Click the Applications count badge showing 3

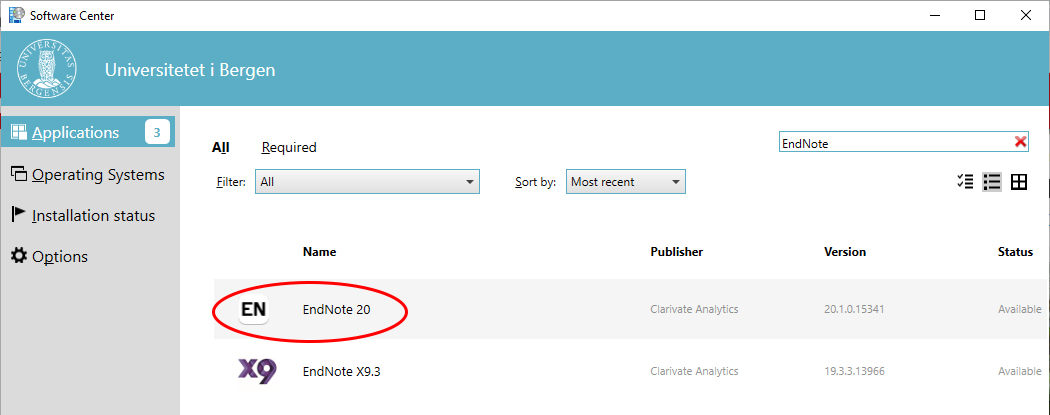pos(157,133)
